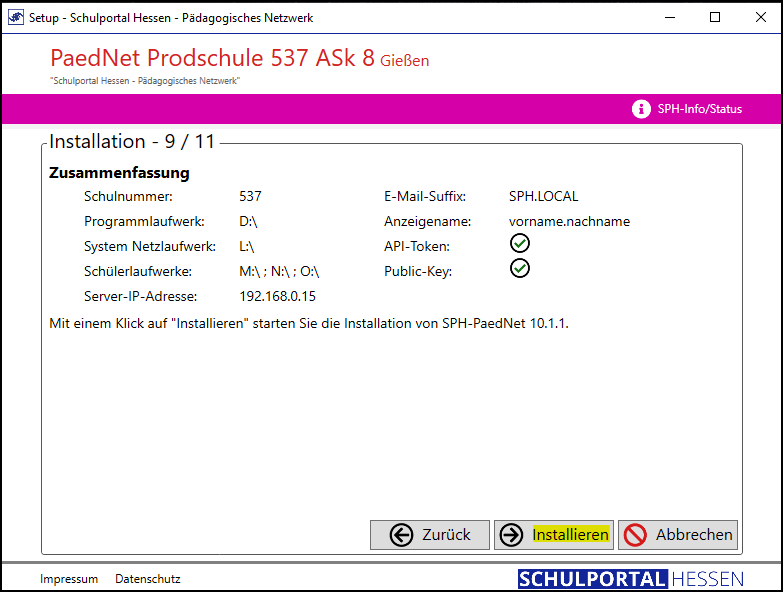The height and width of the screenshot is (592, 783).
Task: Click the System Netzlaufwerk value L:\
Action: click(247, 247)
